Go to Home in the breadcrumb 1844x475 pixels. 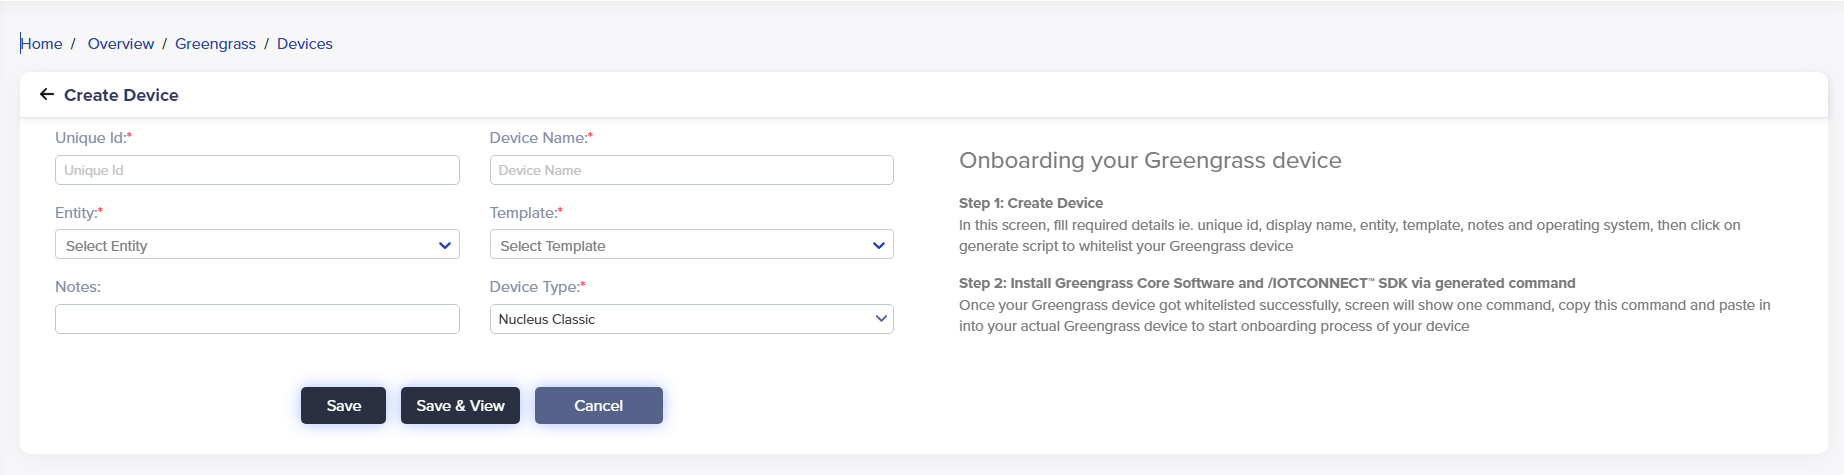[x=42, y=44]
